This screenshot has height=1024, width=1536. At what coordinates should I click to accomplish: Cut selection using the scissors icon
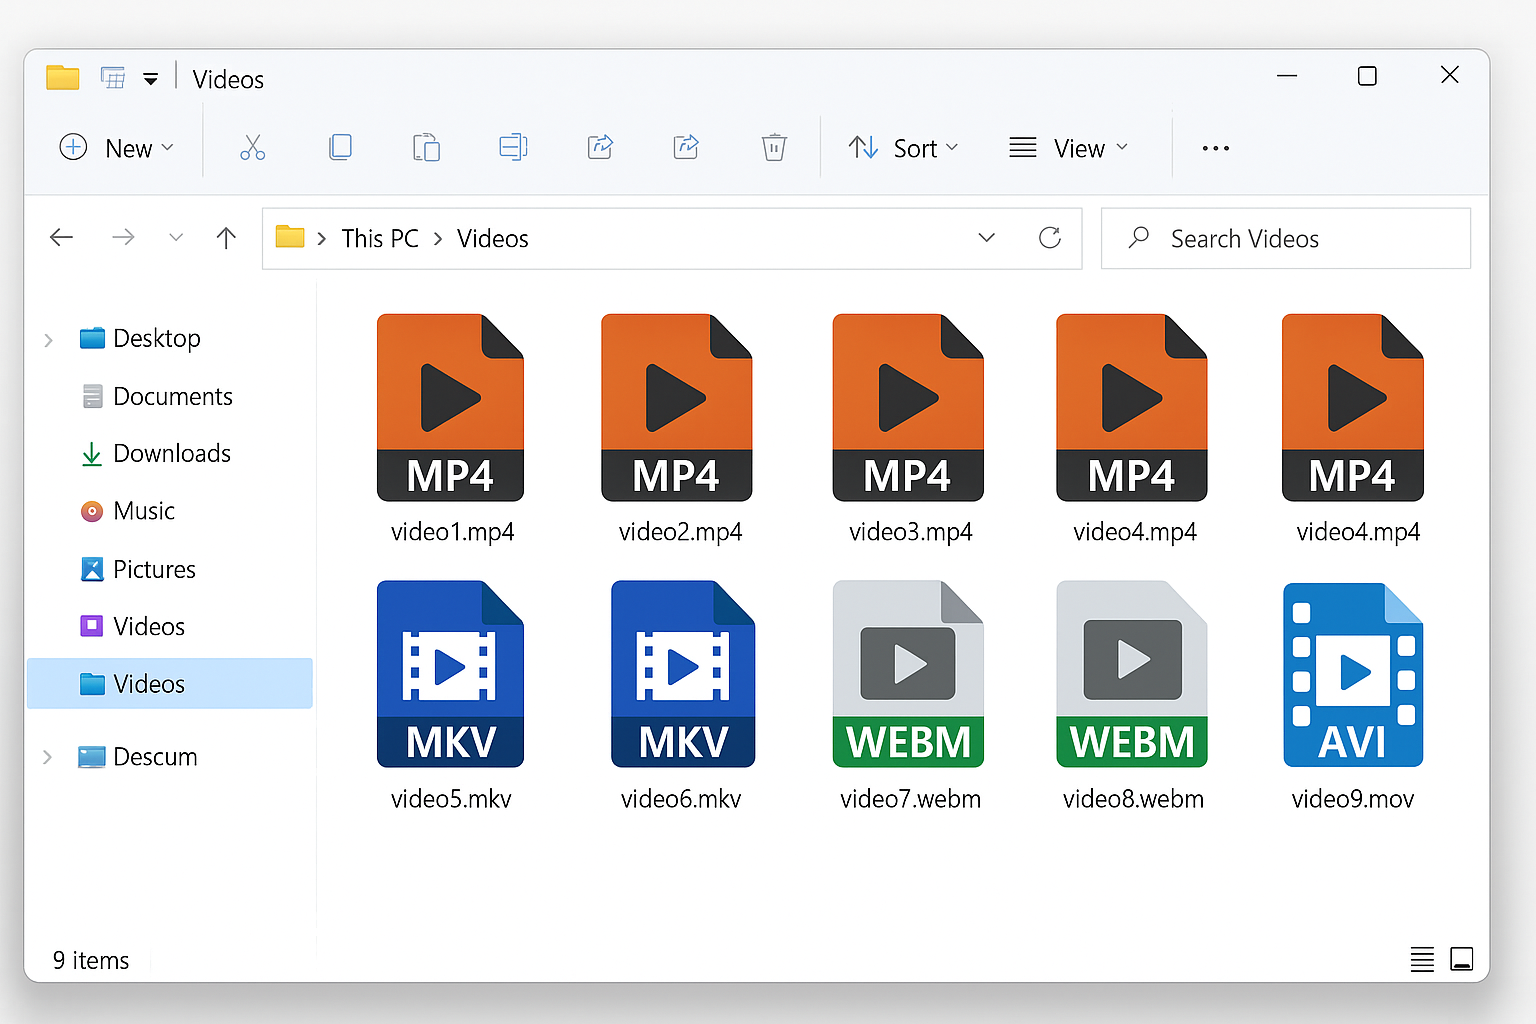[x=252, y=147]
